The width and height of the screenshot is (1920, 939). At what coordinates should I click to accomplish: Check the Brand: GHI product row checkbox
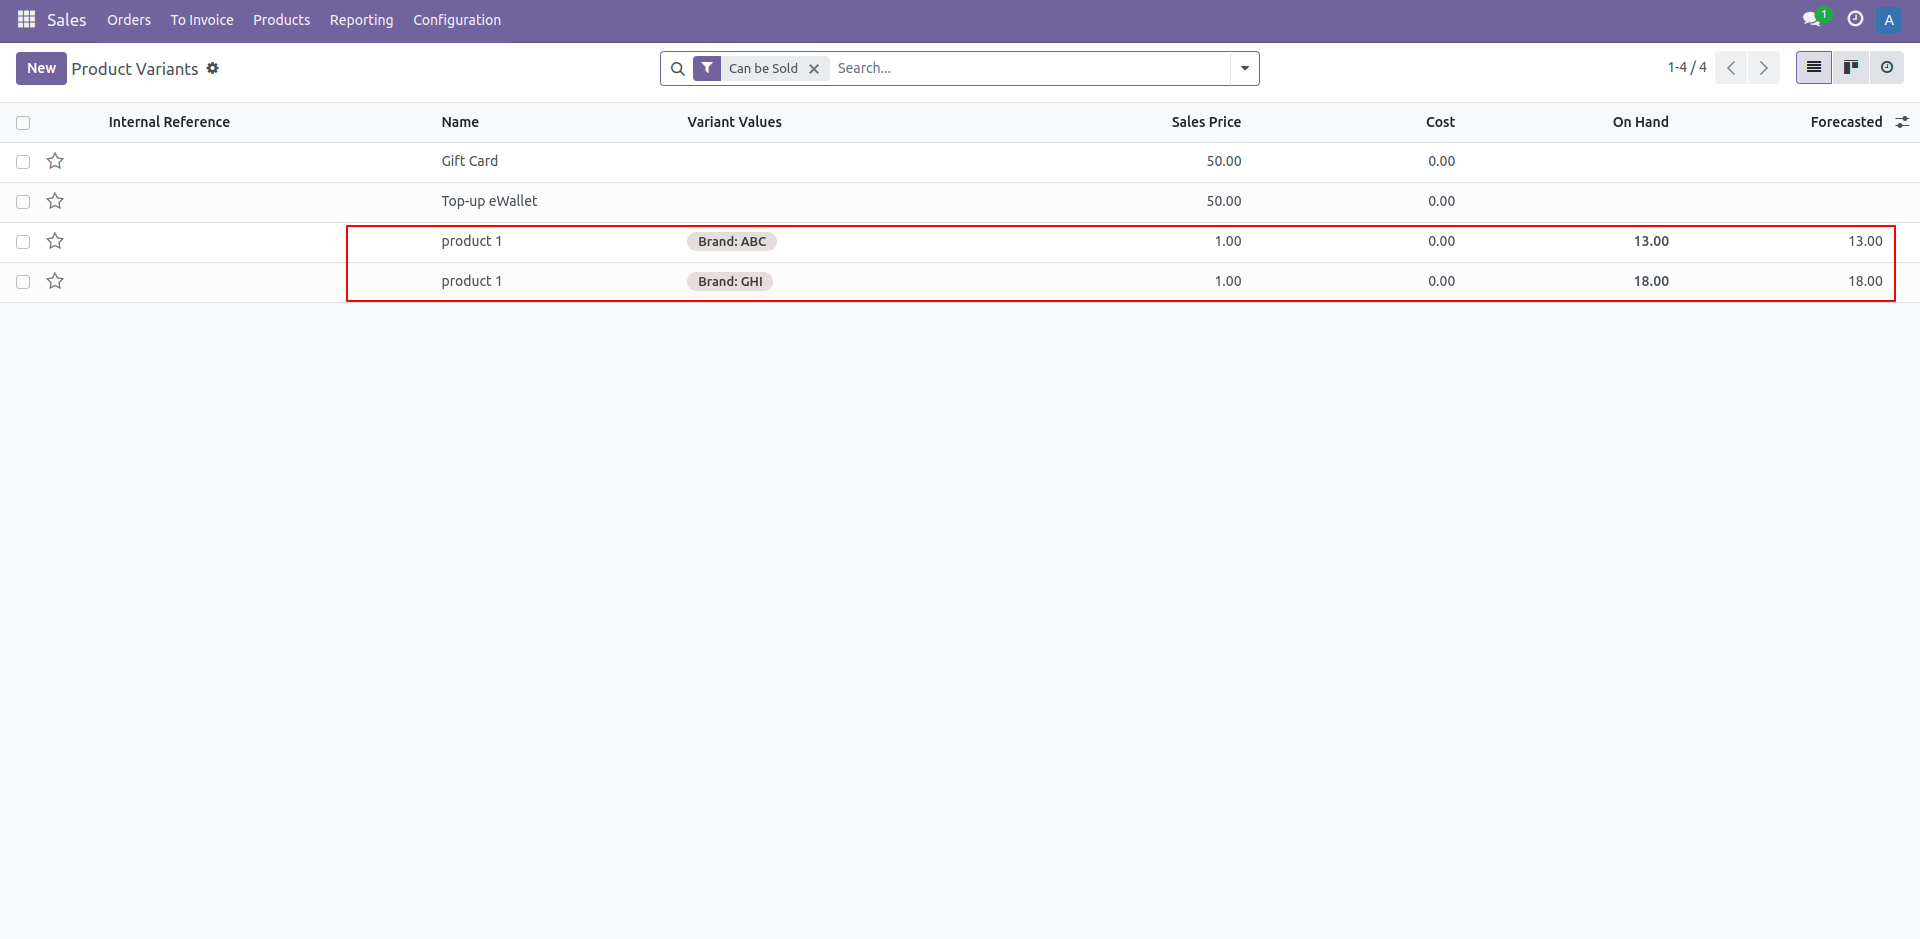(23, 282)
